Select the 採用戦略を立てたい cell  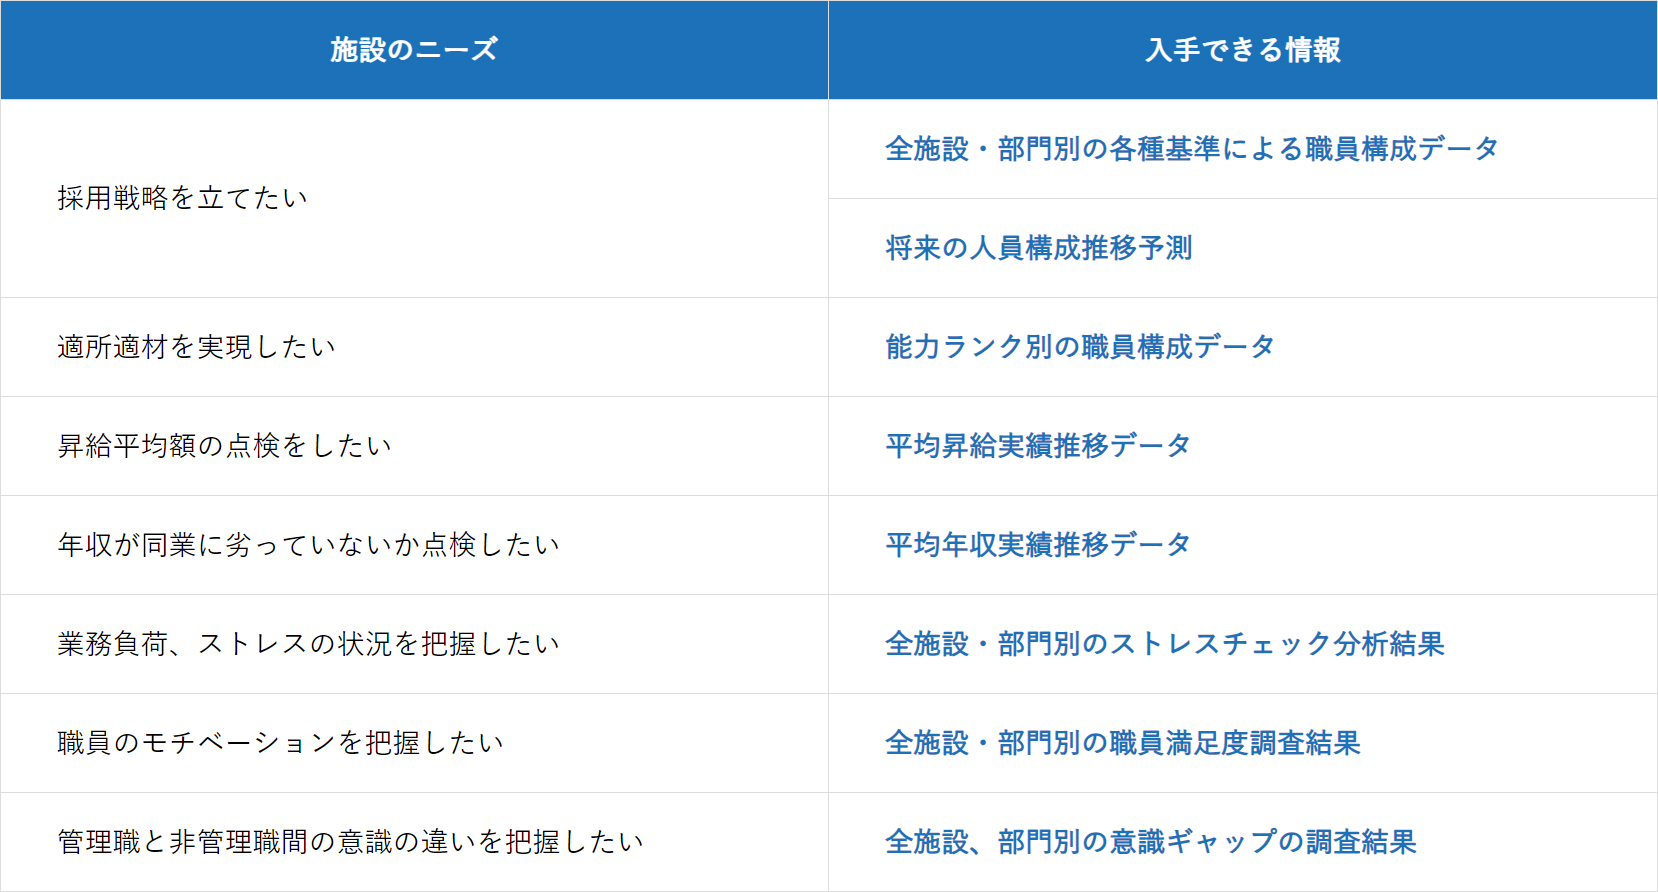[x=182, y=198]
